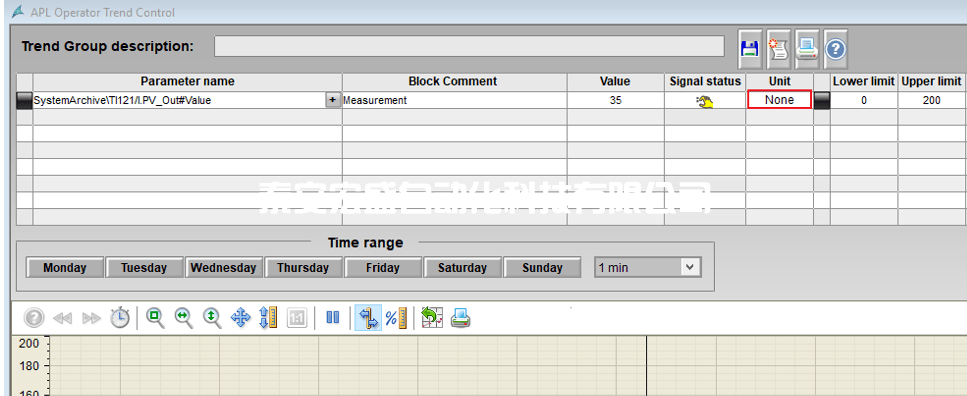
Task: Select the Wednesday time range button
Action: 224,268
